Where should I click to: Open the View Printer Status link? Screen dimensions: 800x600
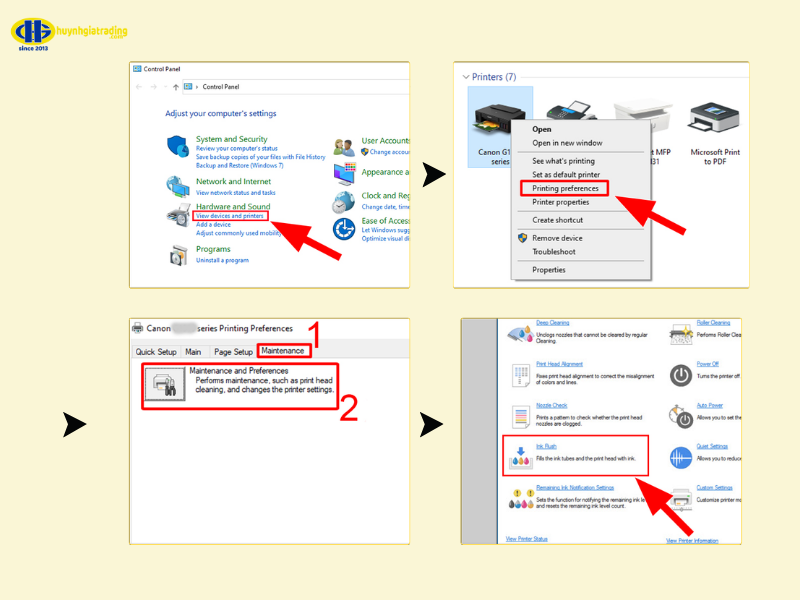526,539
